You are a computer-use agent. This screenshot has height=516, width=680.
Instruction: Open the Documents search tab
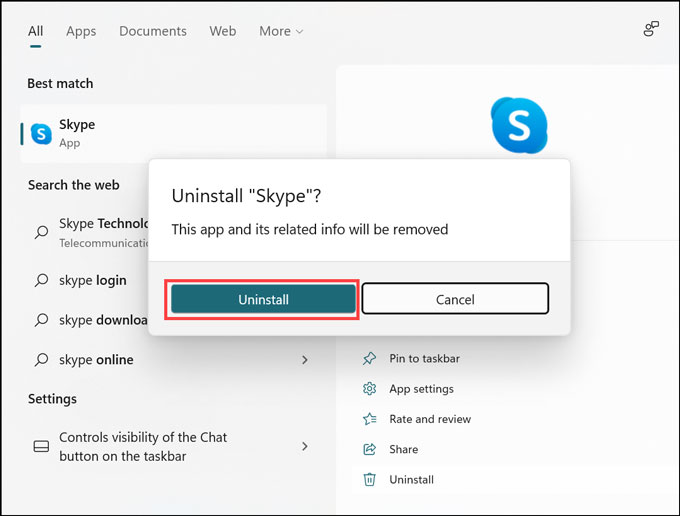click(x=153, y=31)
